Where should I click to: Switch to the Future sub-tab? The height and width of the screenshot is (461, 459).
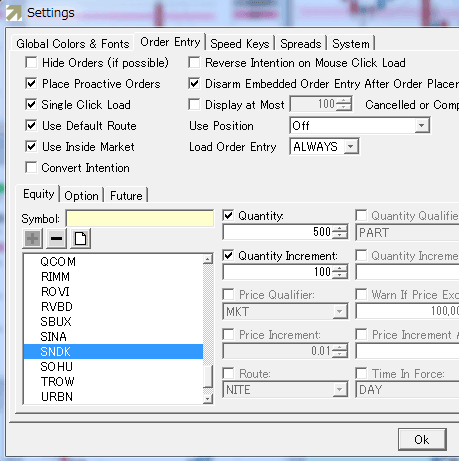pos(126,196)
